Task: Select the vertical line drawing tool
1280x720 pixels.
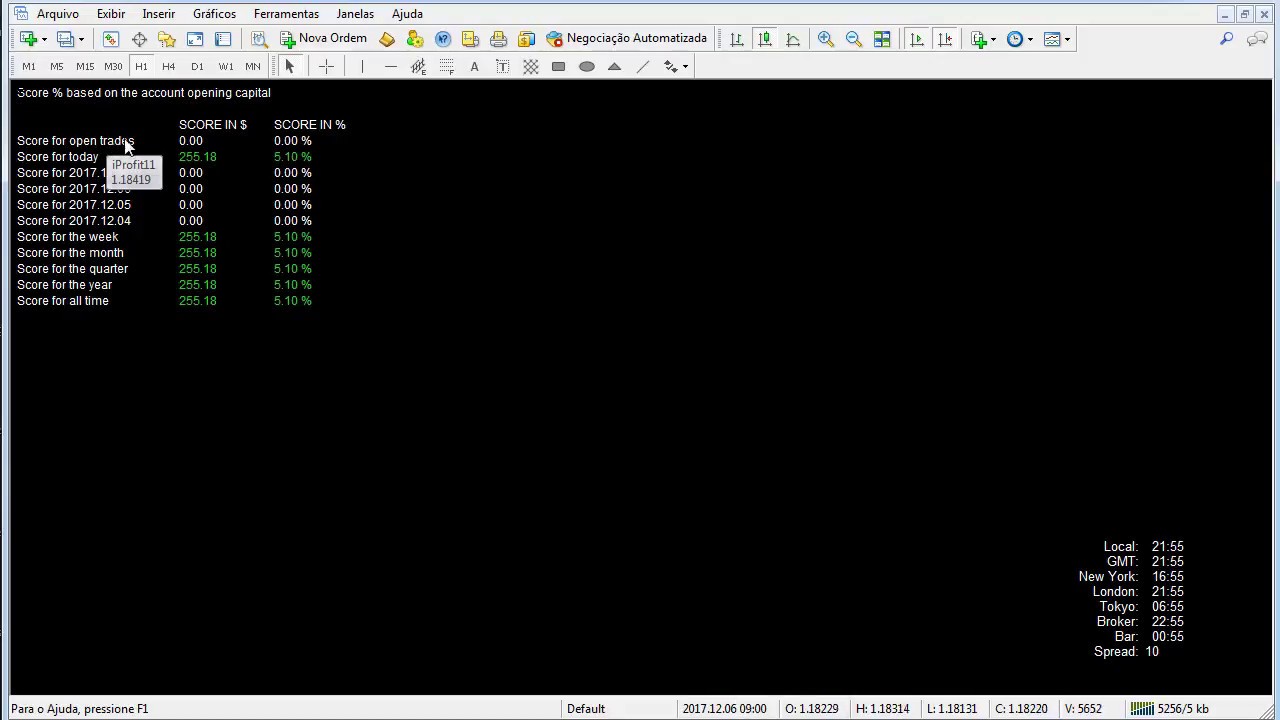Action: (x=362, y=67)
